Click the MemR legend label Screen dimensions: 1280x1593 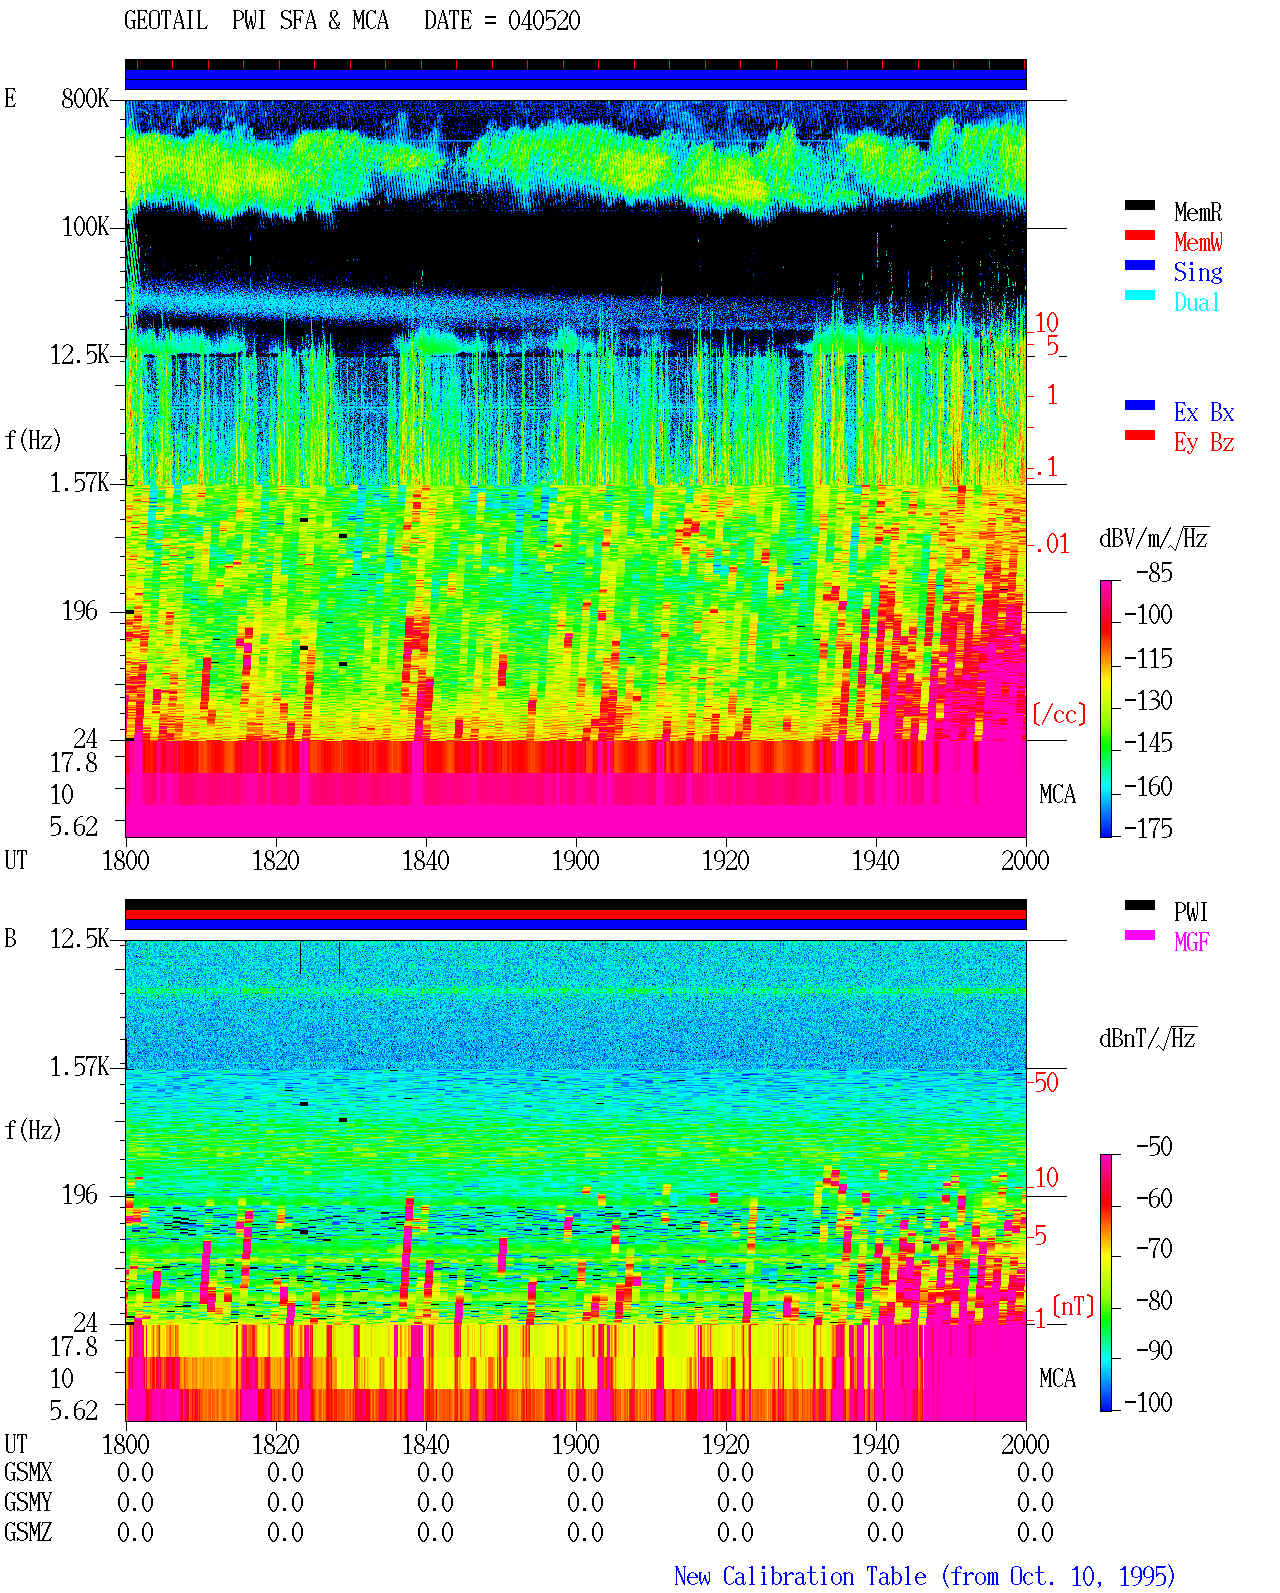1198,212
